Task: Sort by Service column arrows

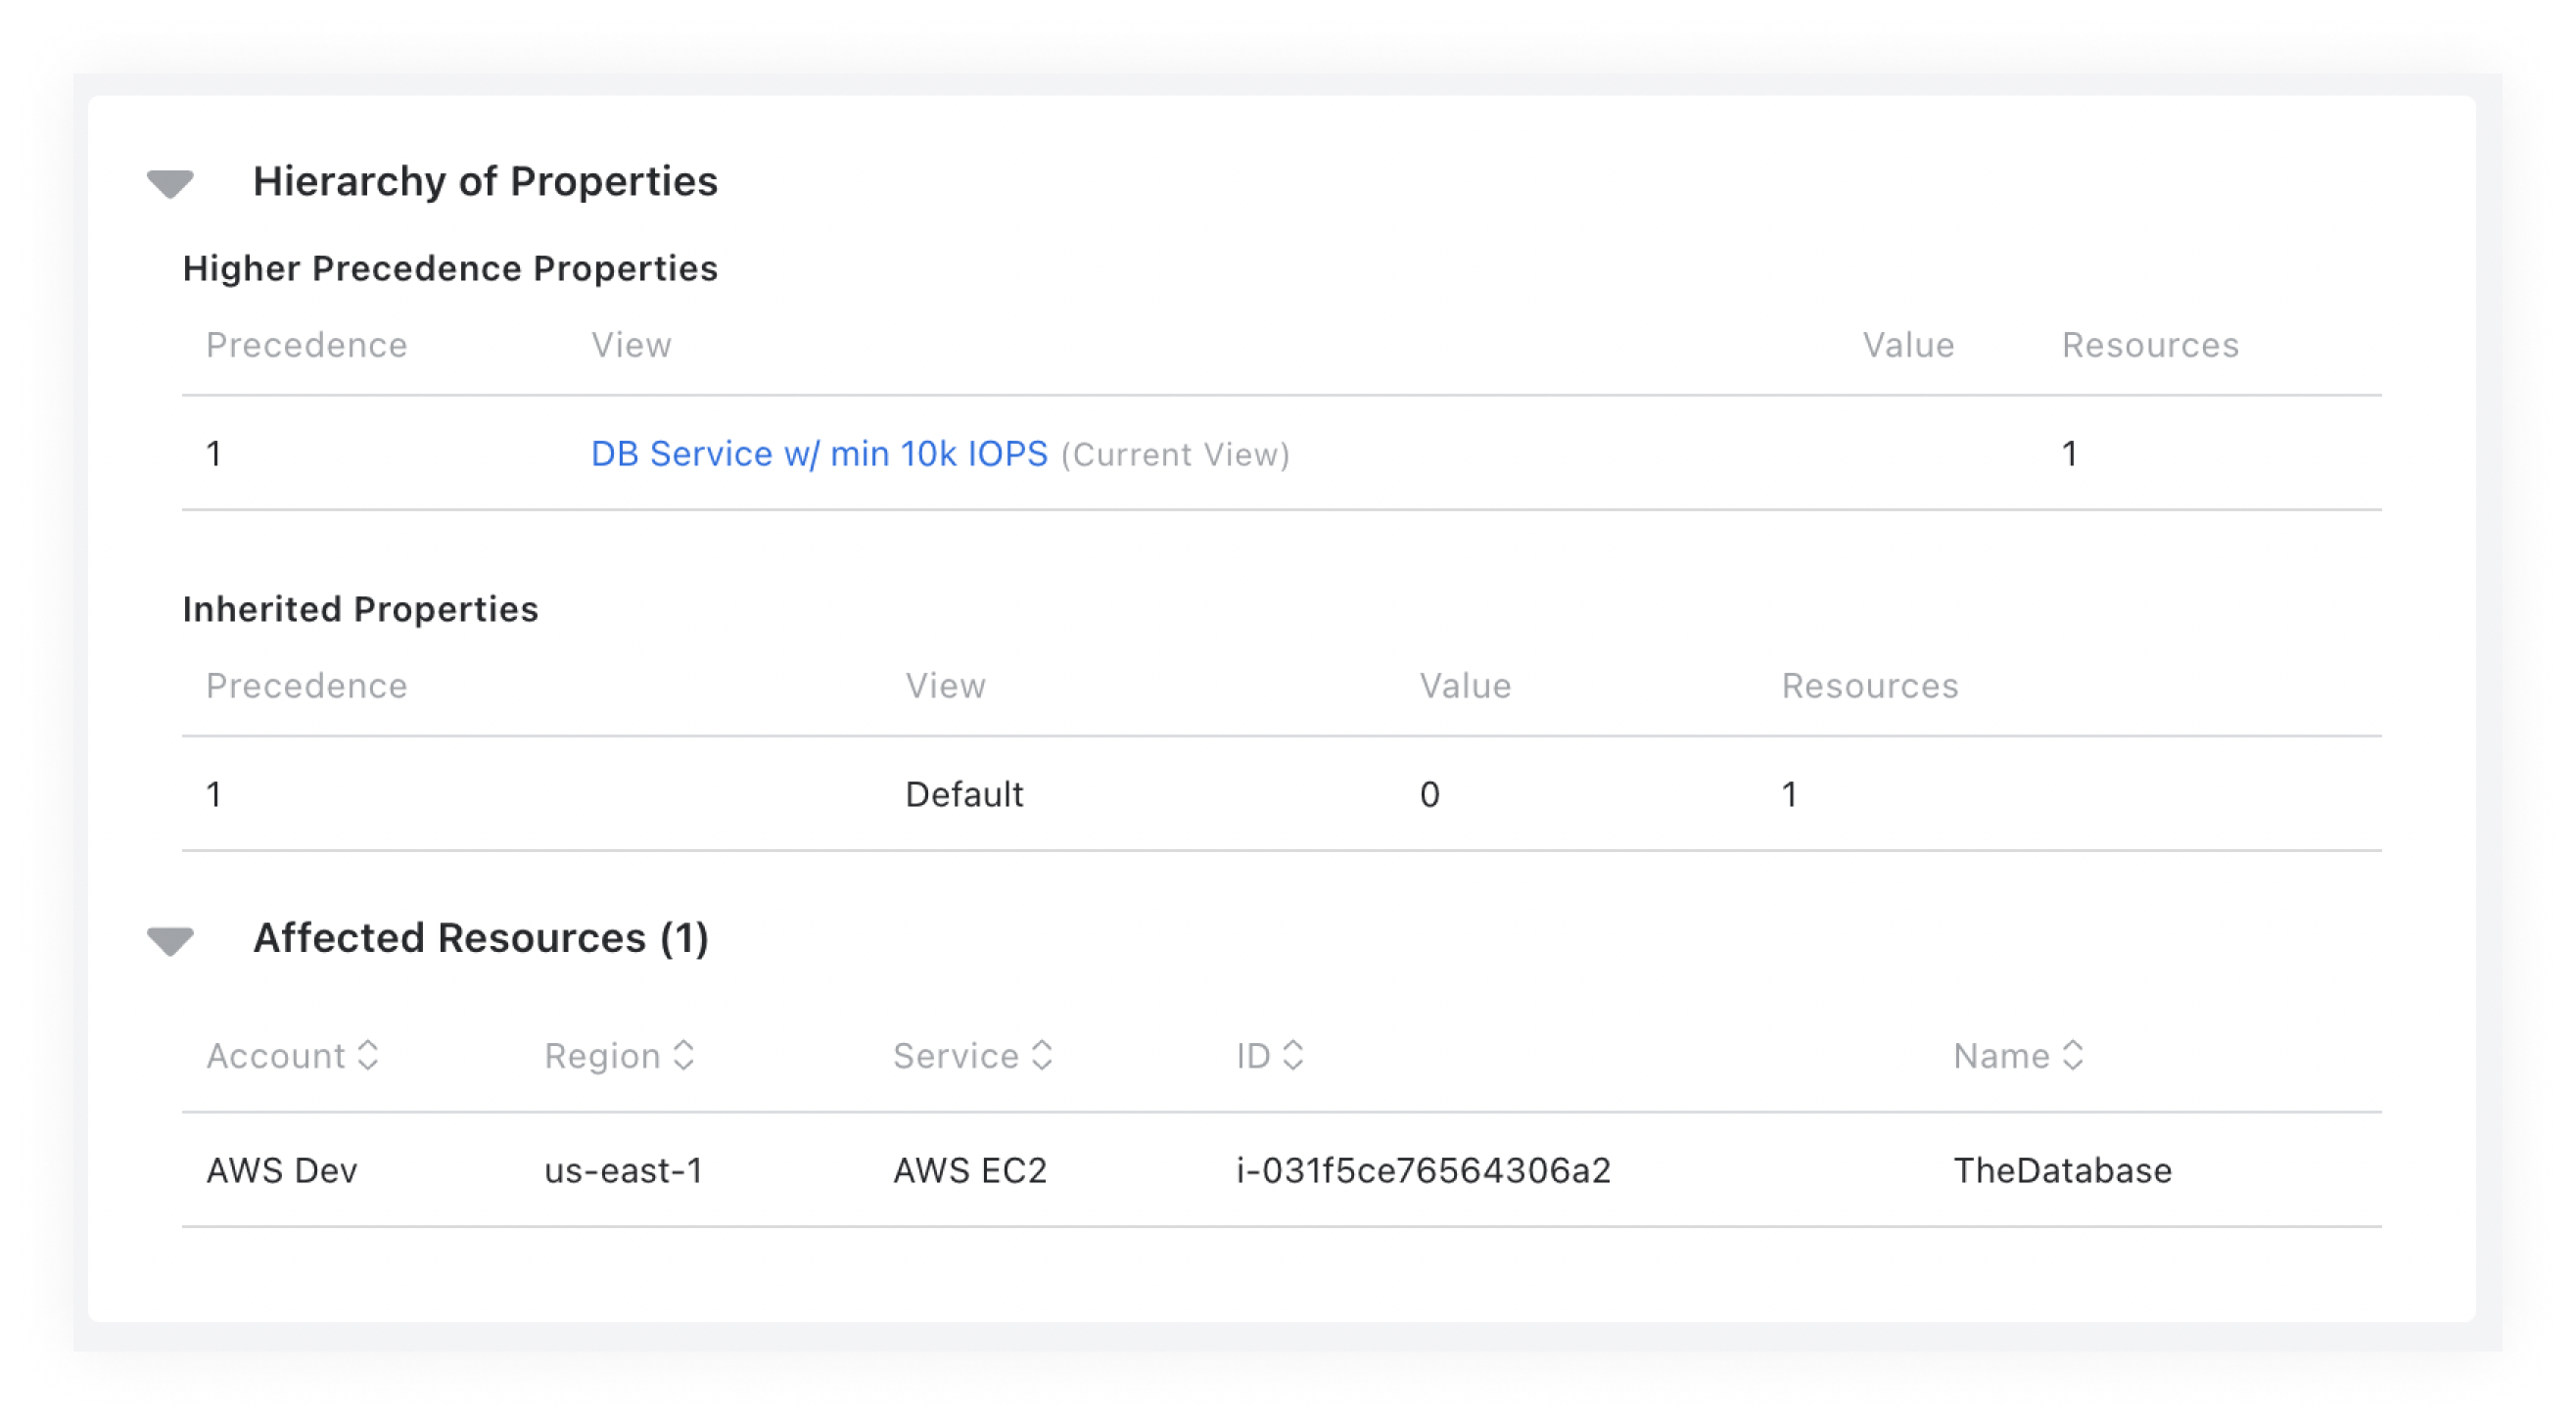Action: click(x=1042, y=1055)
